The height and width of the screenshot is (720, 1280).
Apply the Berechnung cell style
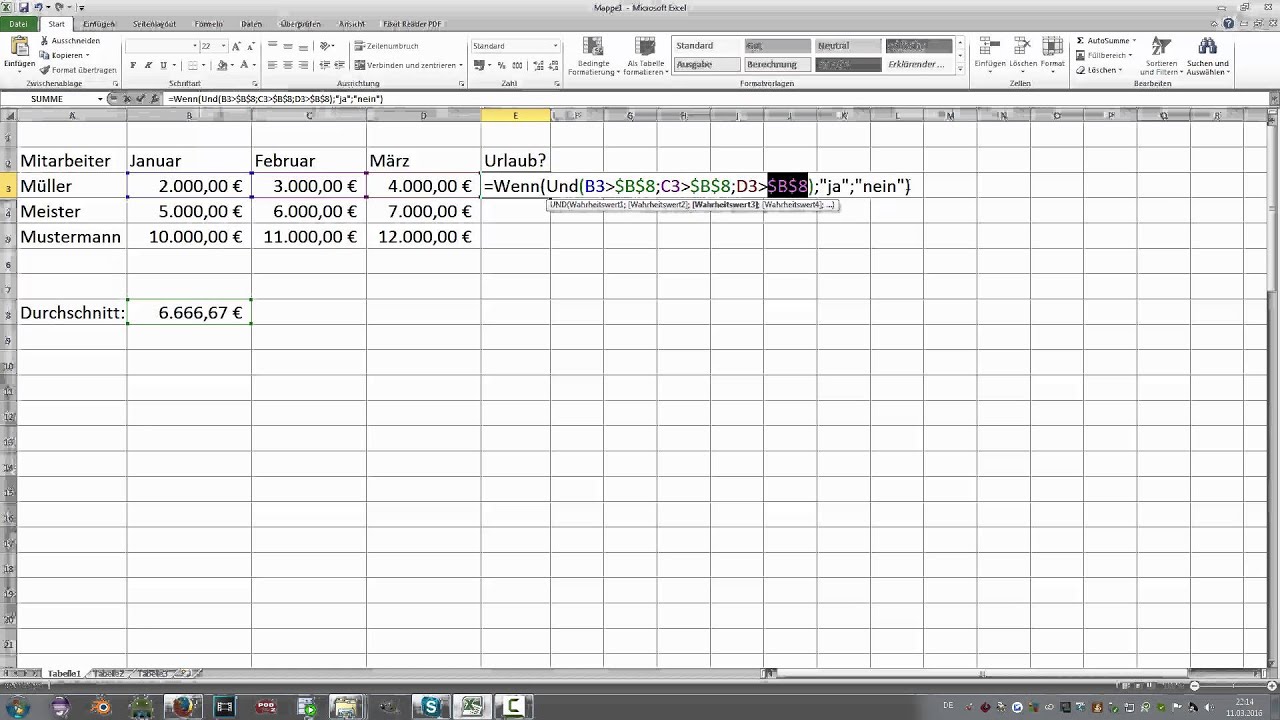click(776, 64)
